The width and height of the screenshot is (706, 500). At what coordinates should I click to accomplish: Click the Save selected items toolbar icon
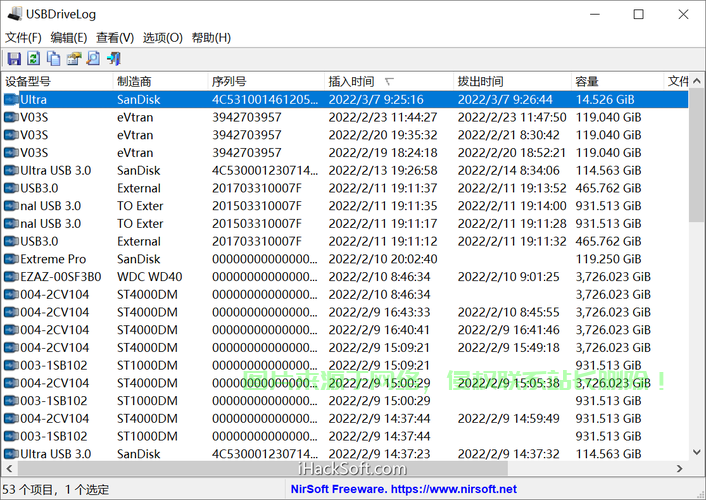[x=14, y=59]
